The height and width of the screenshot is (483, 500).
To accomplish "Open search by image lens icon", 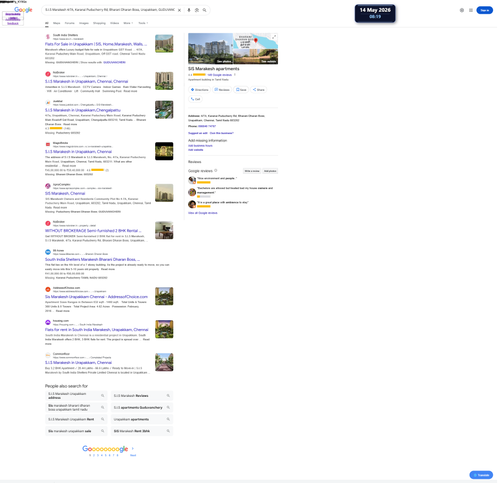I will [197, 10].
